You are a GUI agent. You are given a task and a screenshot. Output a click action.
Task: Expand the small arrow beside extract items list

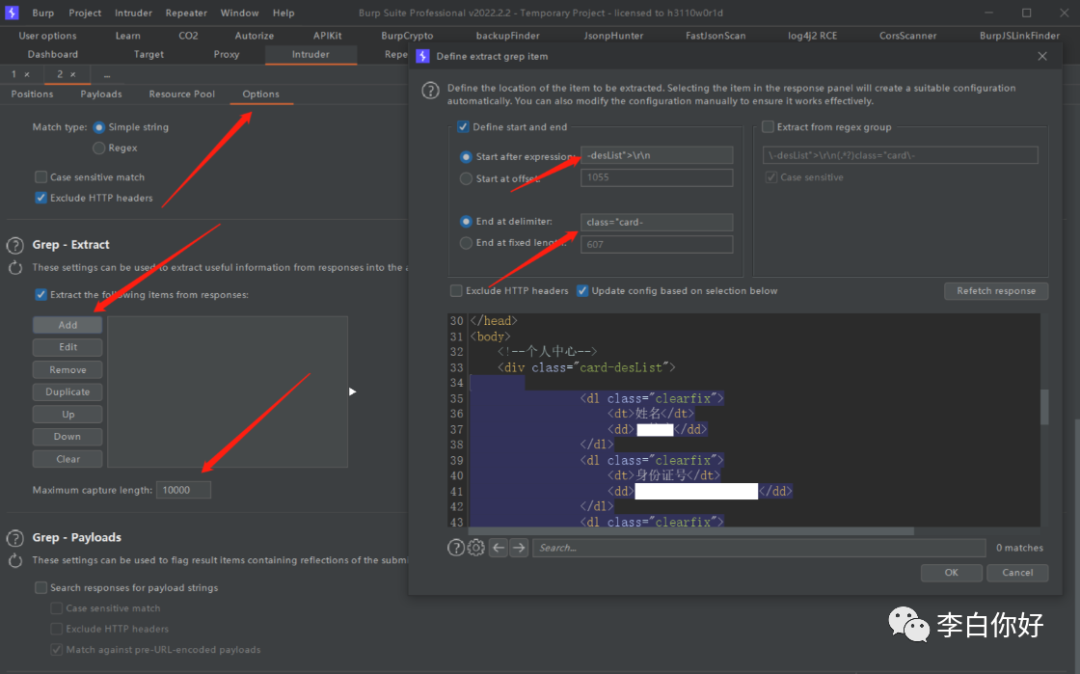(x=352, y=392)
